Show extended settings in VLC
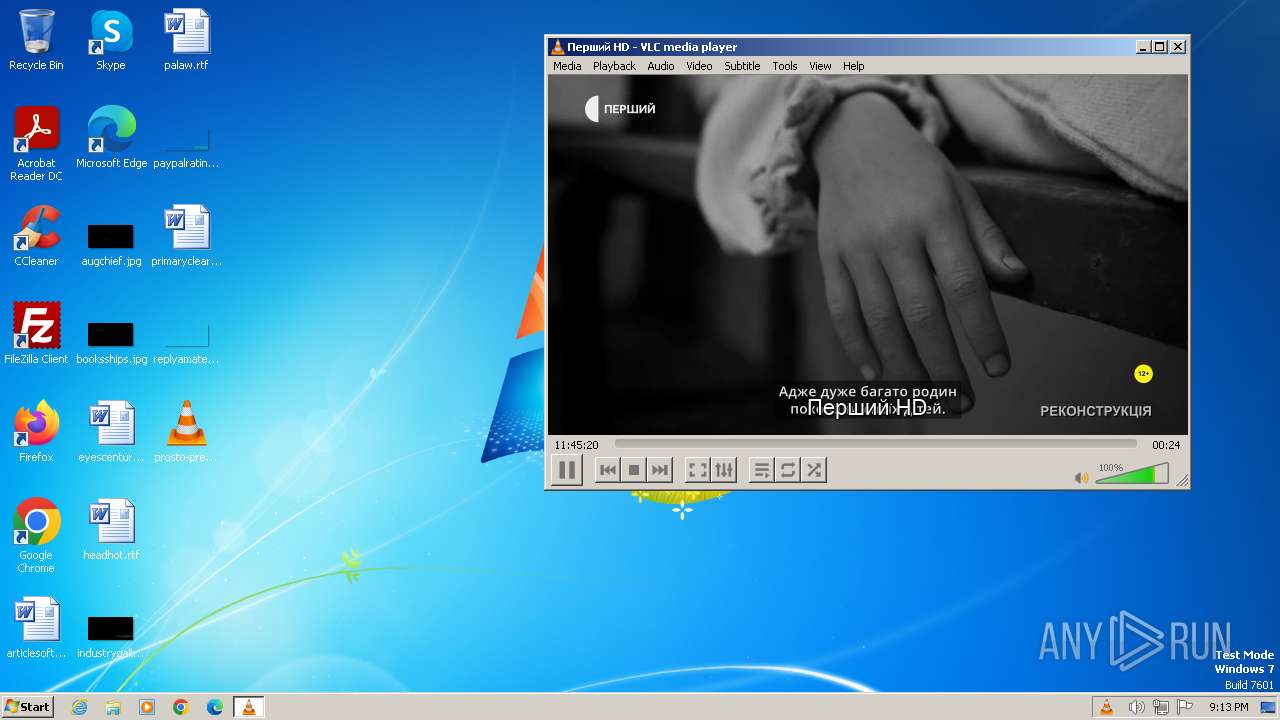 click(x=724, y=470)
